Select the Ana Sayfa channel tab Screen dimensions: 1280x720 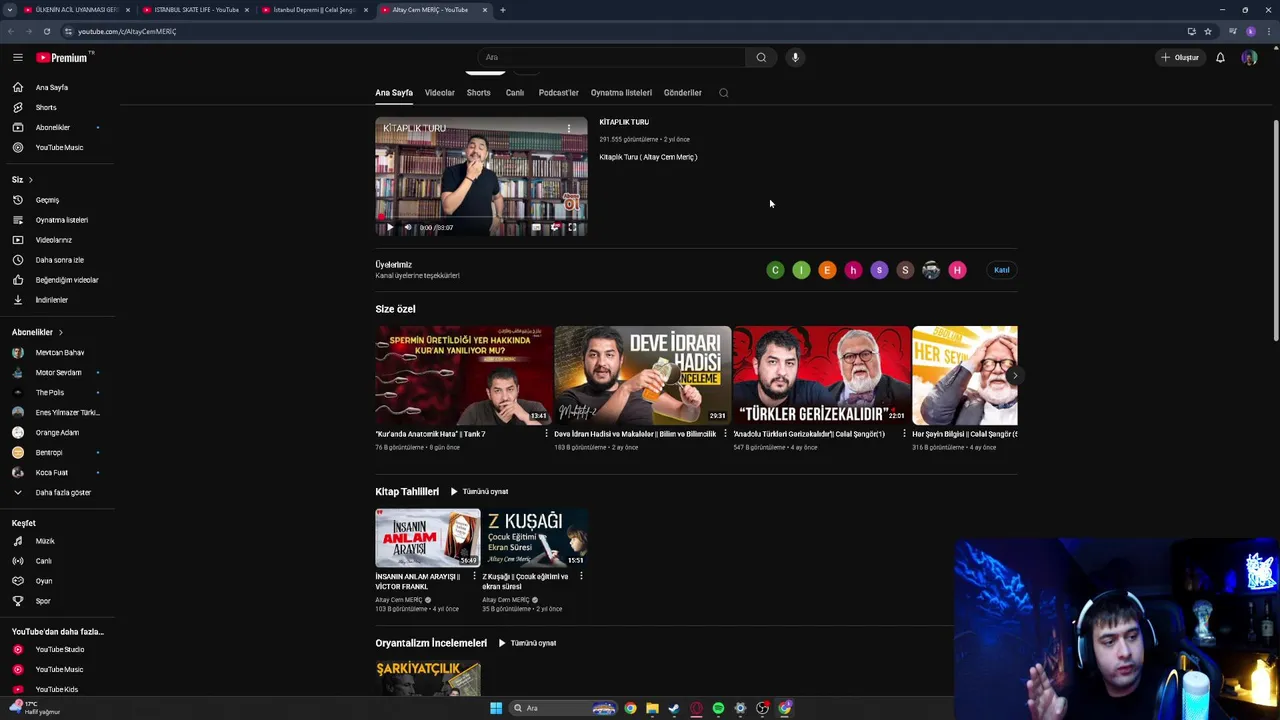(x=394, y=93)
